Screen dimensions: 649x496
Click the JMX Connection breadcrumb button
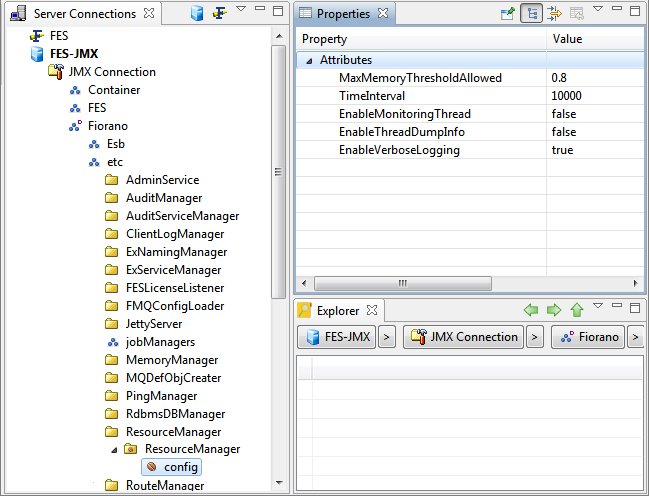click(x=463, y=337)
